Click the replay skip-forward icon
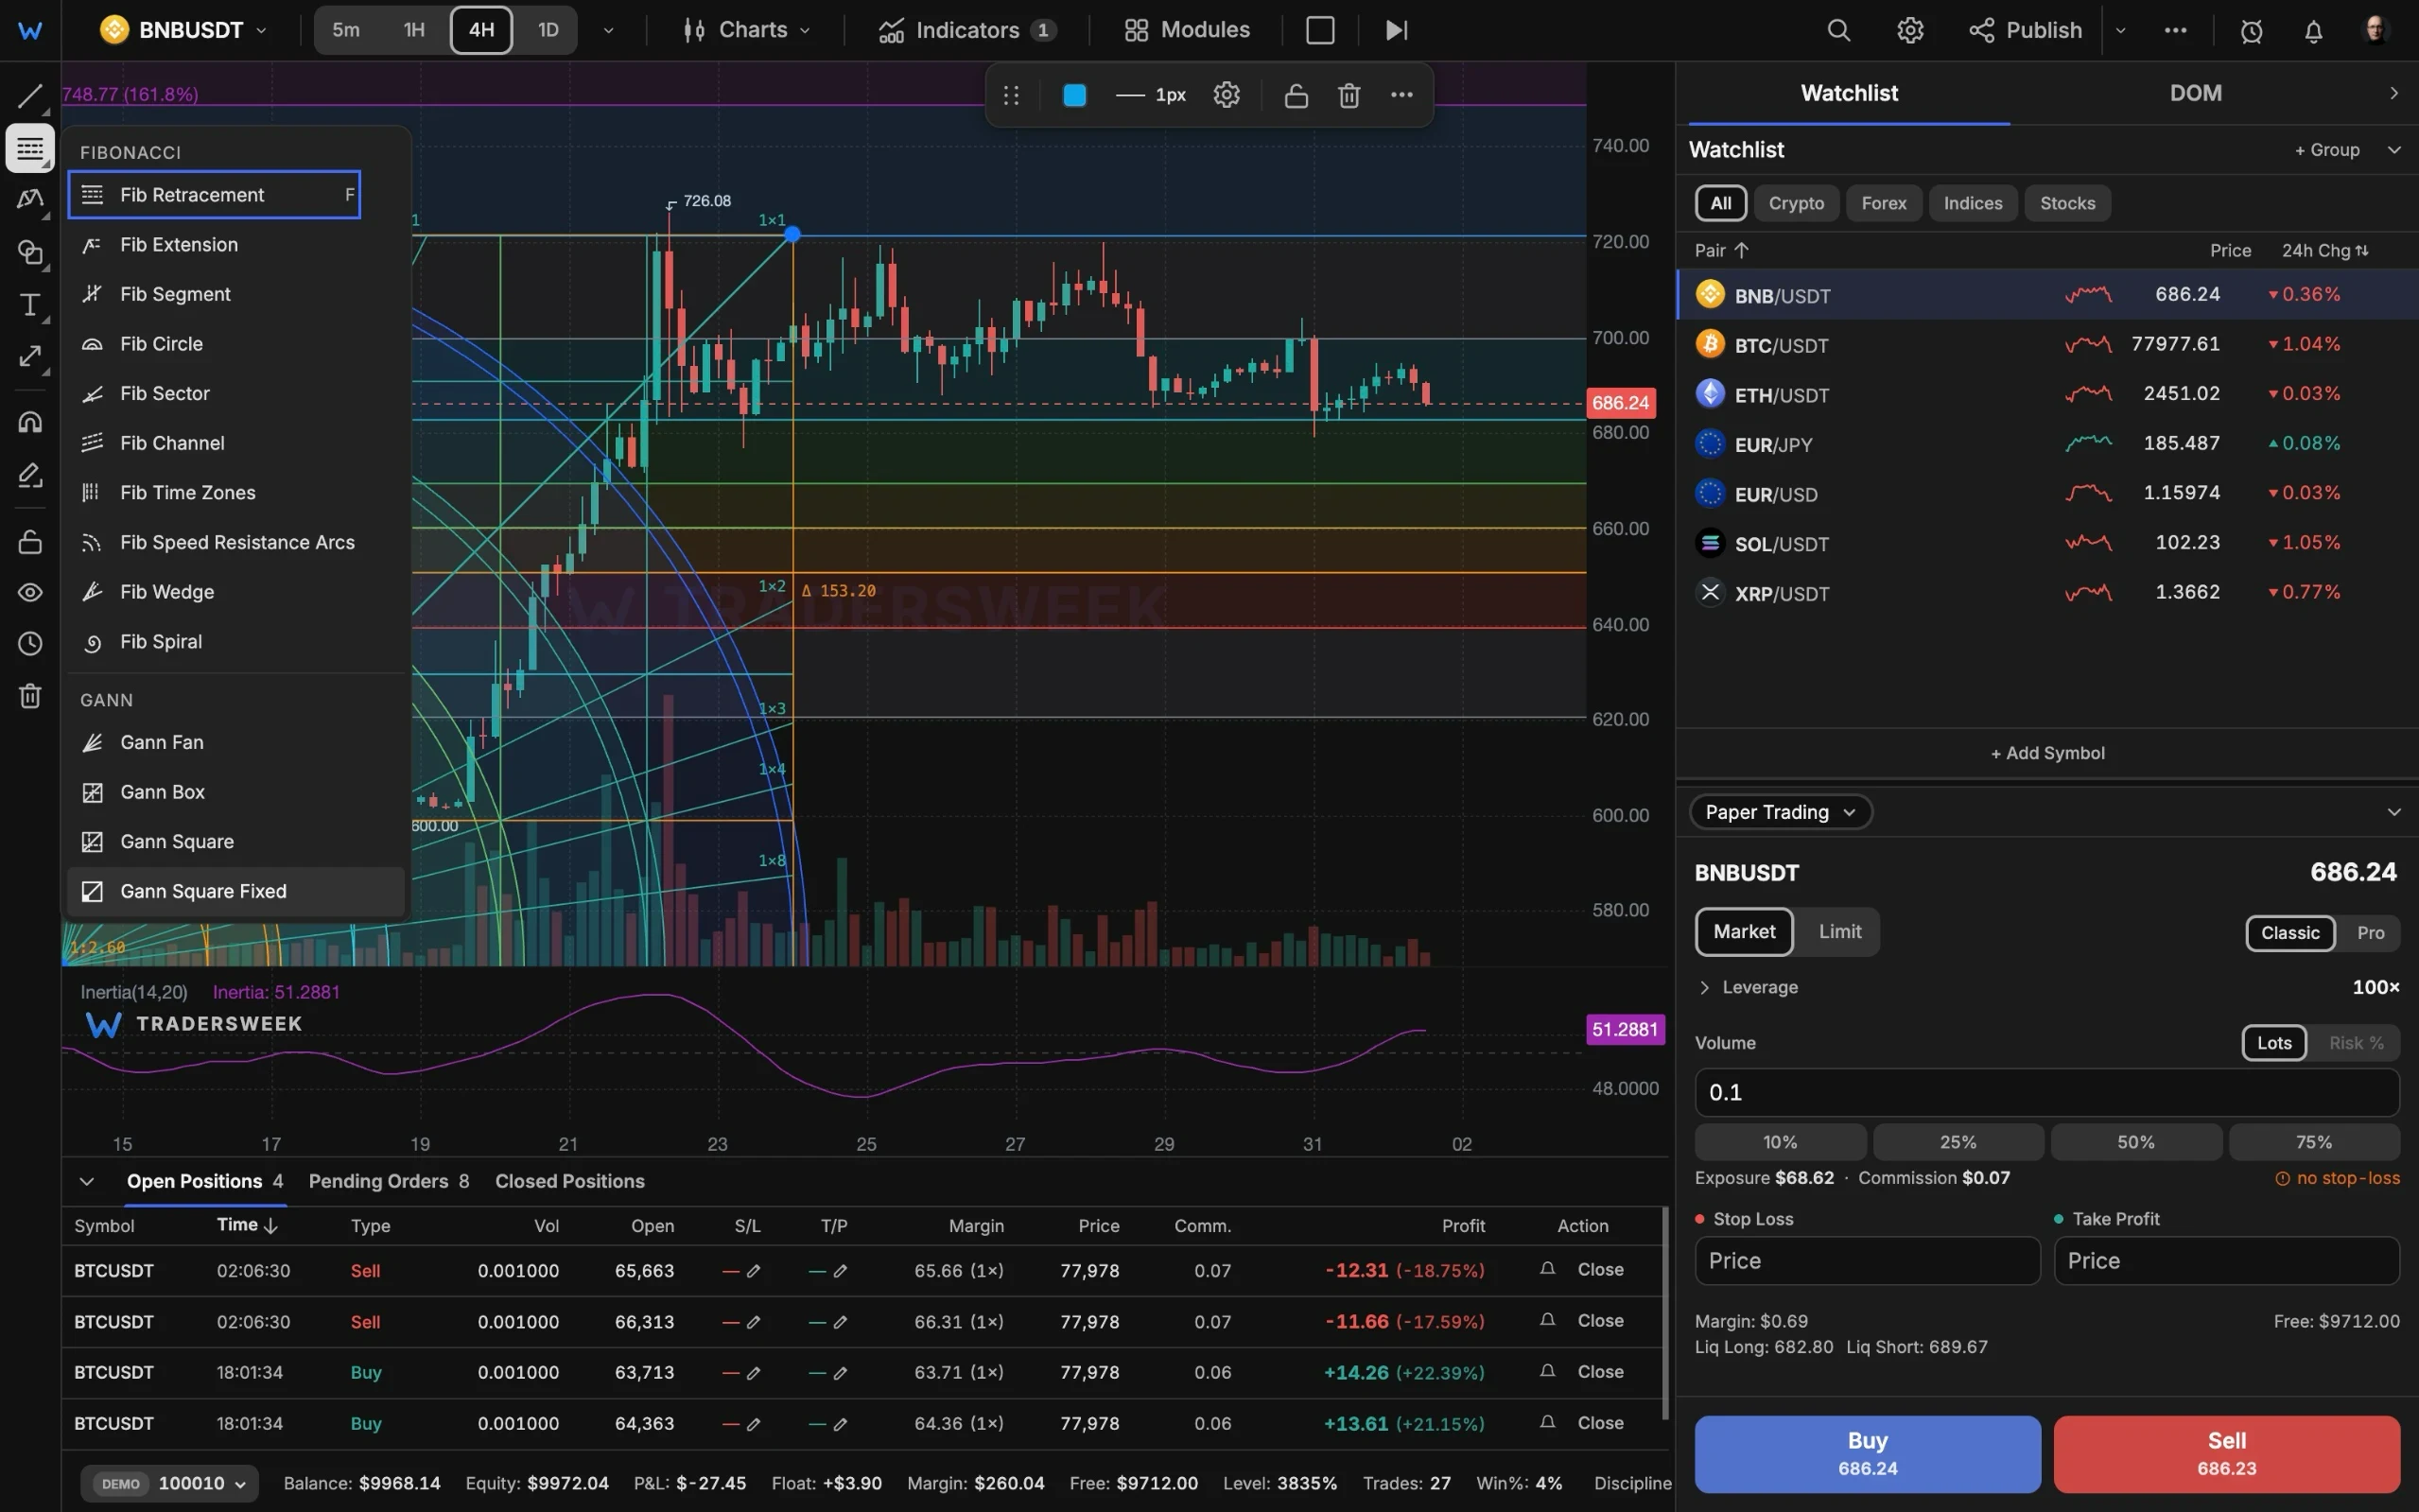Viewport: 2419px width, 1512px height. (x=1397, y=30)
